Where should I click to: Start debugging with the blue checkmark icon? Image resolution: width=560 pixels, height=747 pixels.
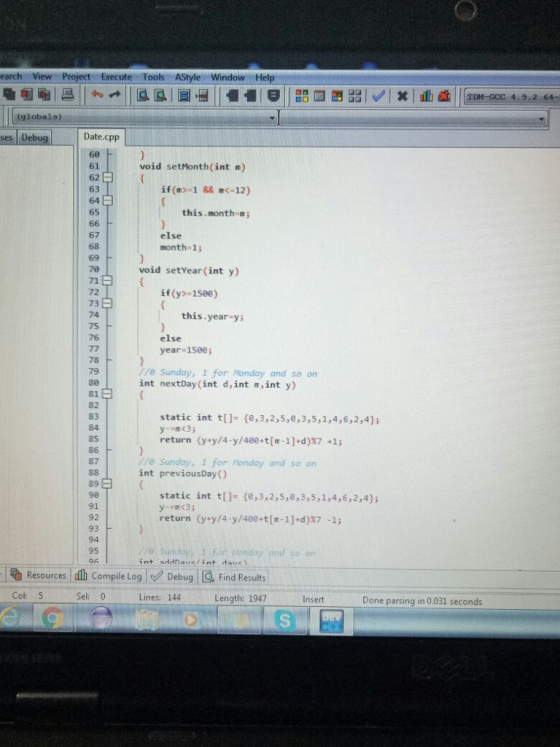coord(378,96)
